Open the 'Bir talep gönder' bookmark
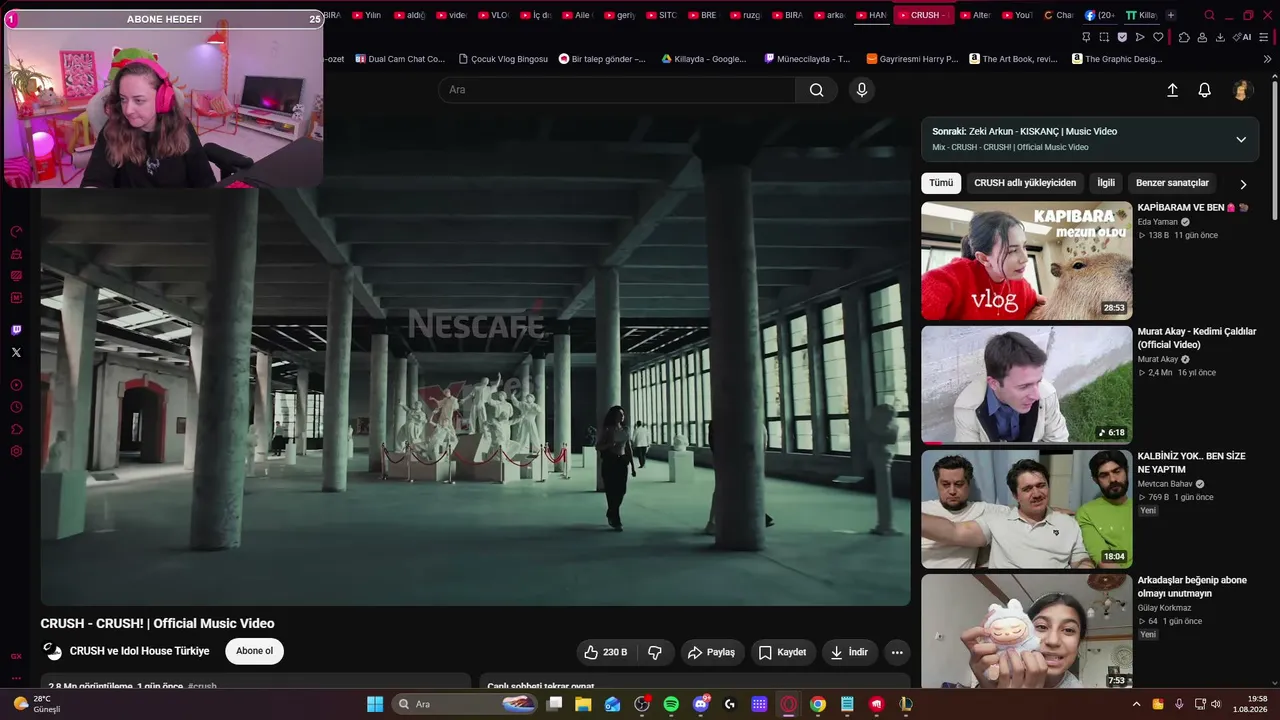The width and height of the screenshot is (1280, 720). [602, 59]
